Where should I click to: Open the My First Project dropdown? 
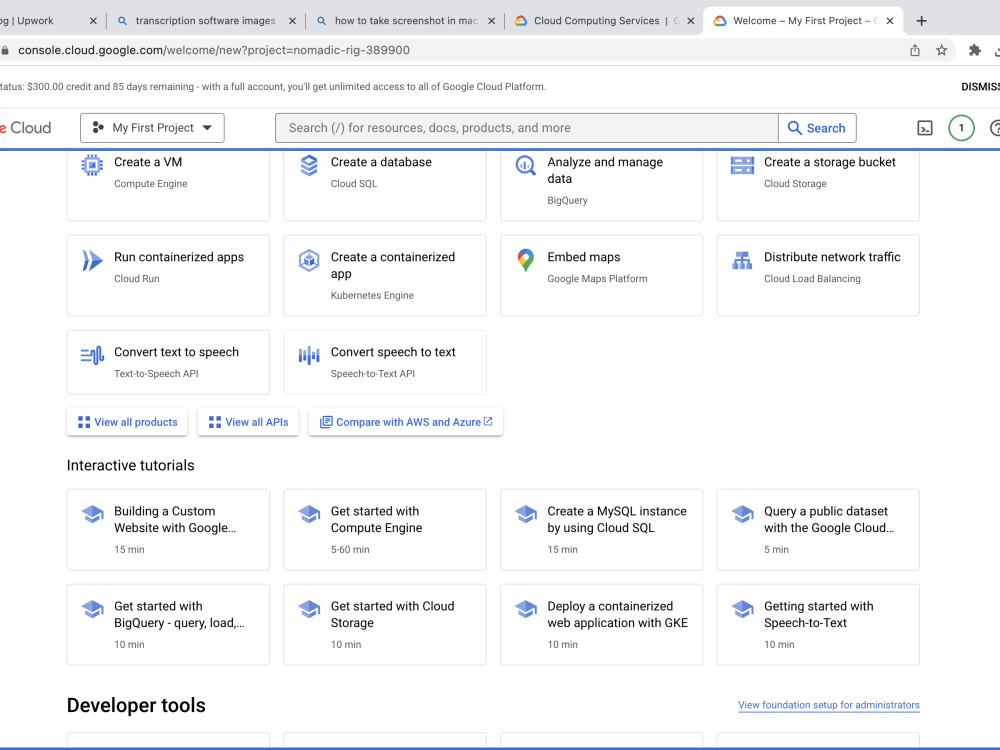point(152,128)
